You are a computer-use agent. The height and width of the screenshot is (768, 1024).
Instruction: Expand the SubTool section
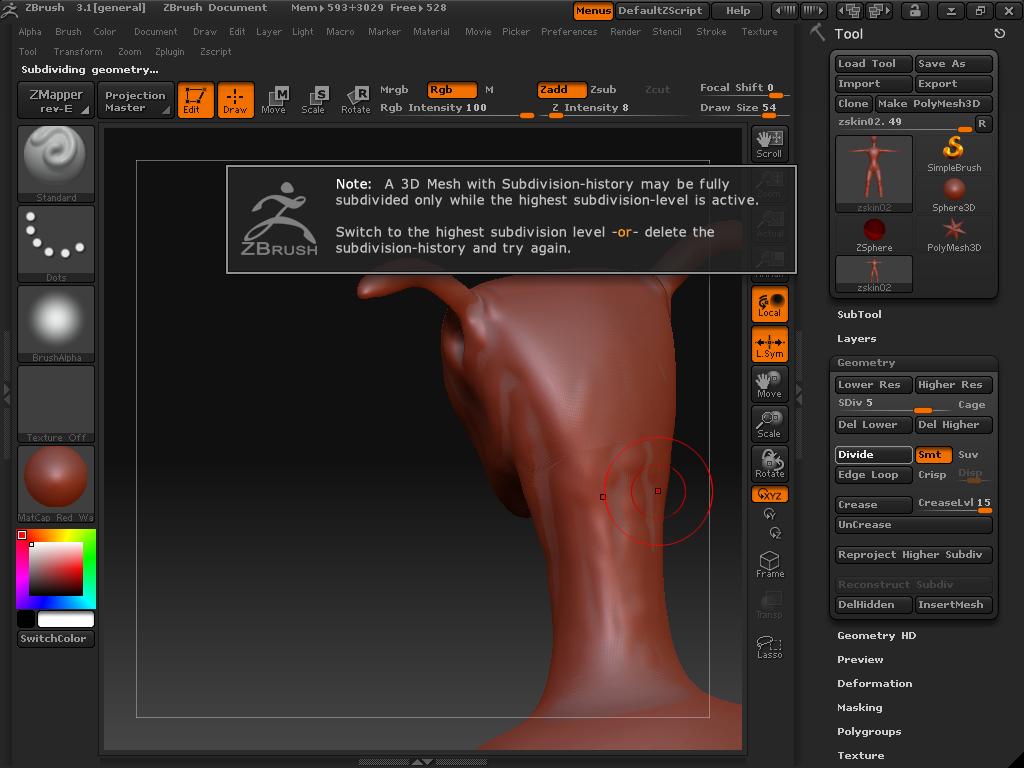[x=859, y=314]
